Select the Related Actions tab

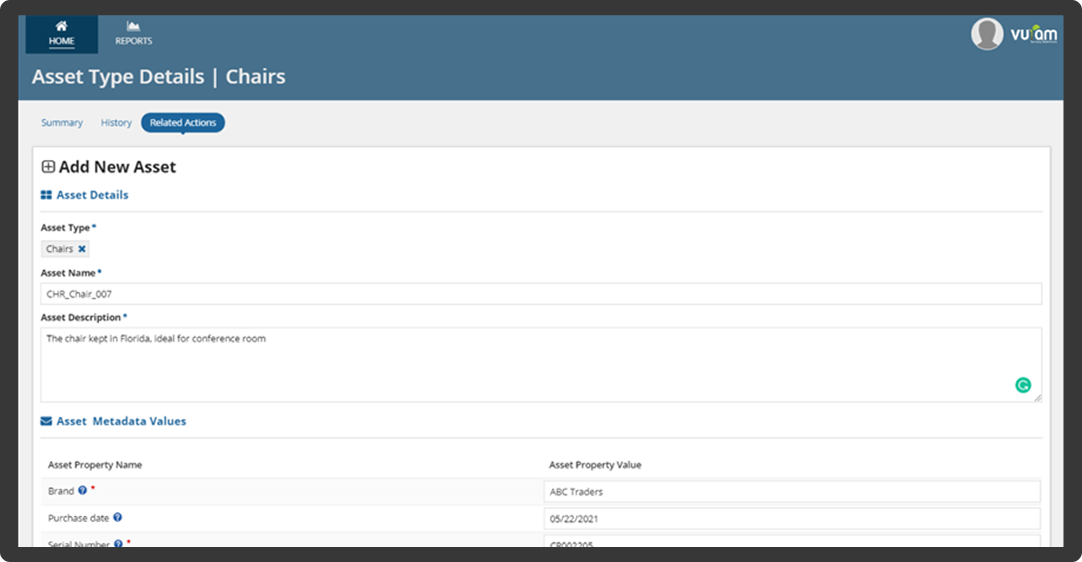click(x=183, y=122)
